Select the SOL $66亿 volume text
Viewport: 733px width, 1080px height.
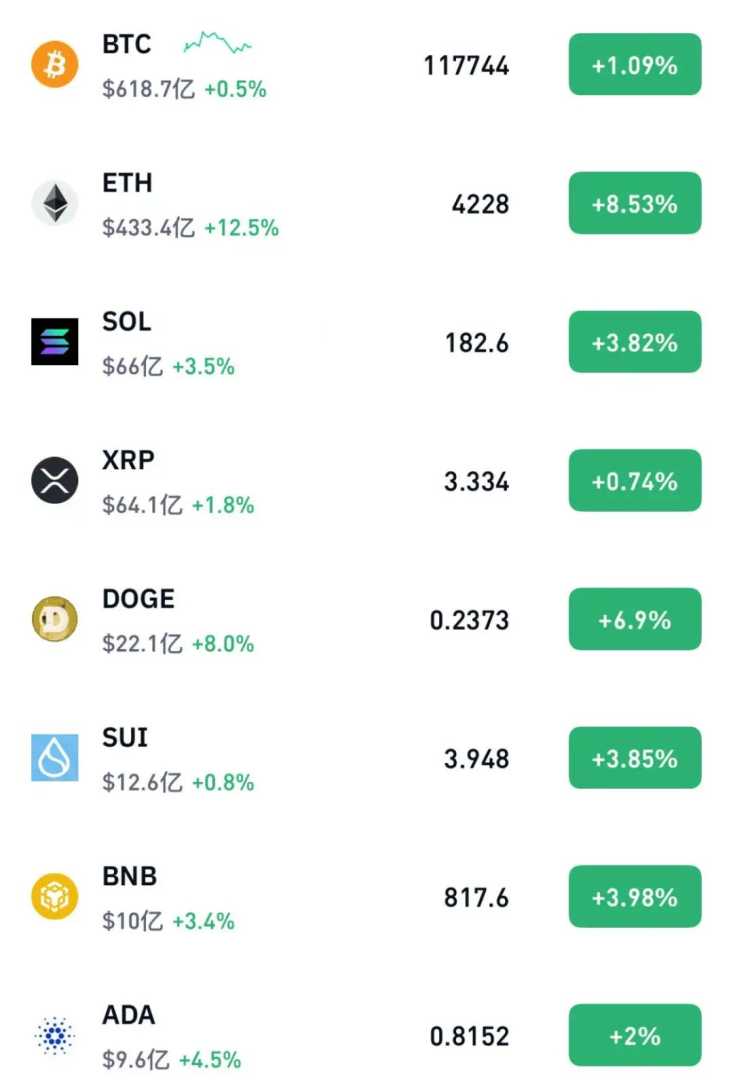[x=132, y=367]
